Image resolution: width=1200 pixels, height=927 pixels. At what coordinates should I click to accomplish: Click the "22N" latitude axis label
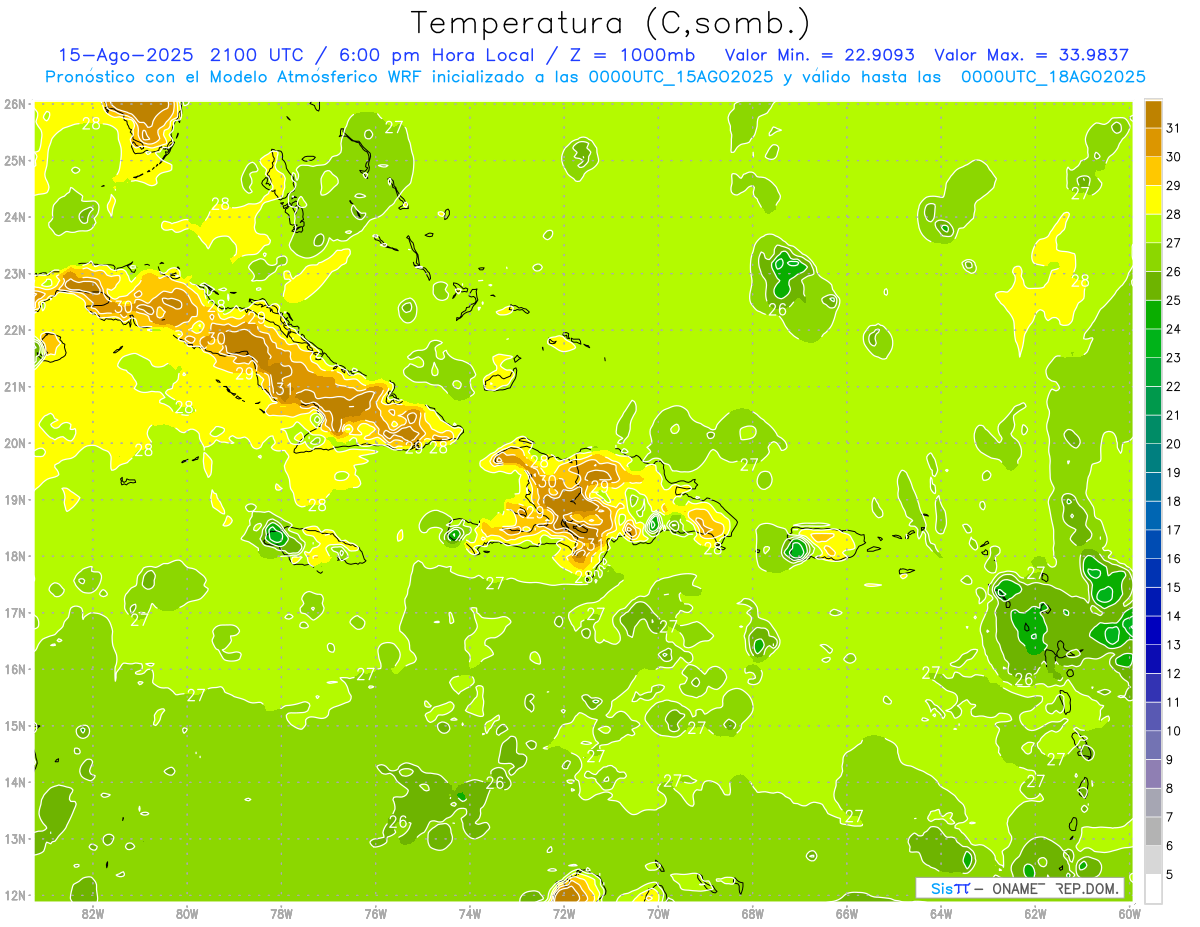click(x=15, y=330)
